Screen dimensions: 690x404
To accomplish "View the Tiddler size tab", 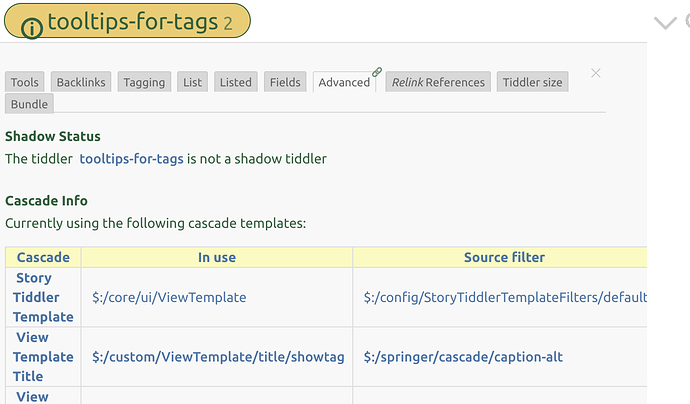I will tap(532, 82).
